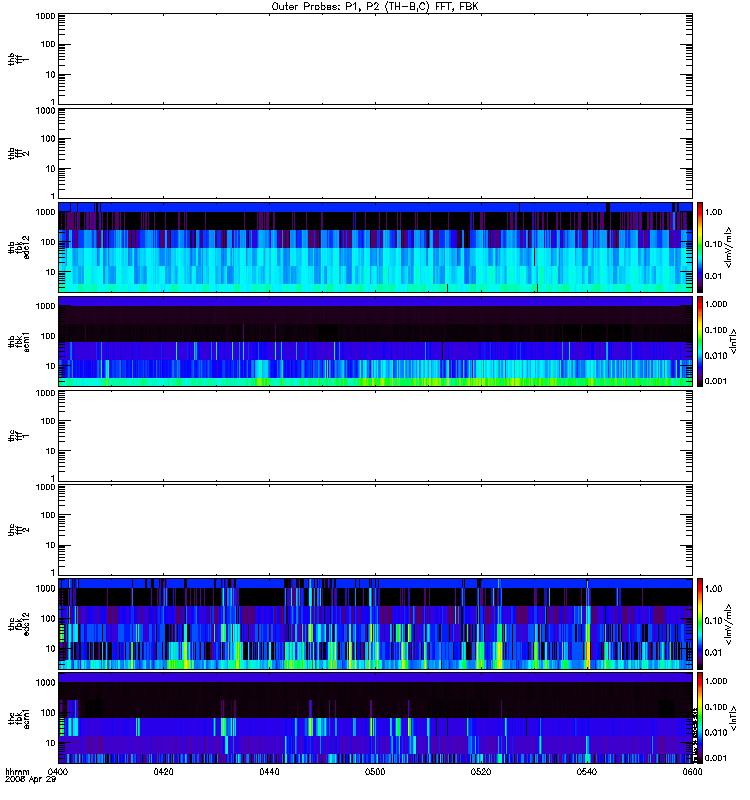Click the <|mV/m|> unit label beside thb edc12
Image resolution: width=750 pixels, height=800 pixels.
pos(728,247)
